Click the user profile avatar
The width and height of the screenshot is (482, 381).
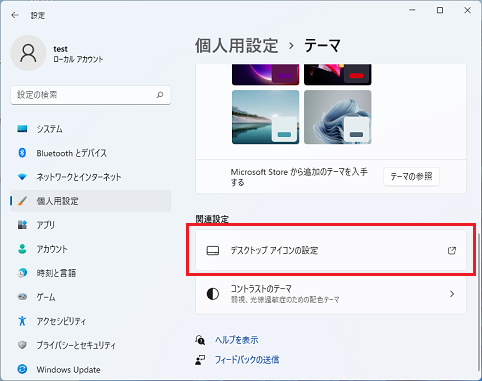[x=28, y=53]
